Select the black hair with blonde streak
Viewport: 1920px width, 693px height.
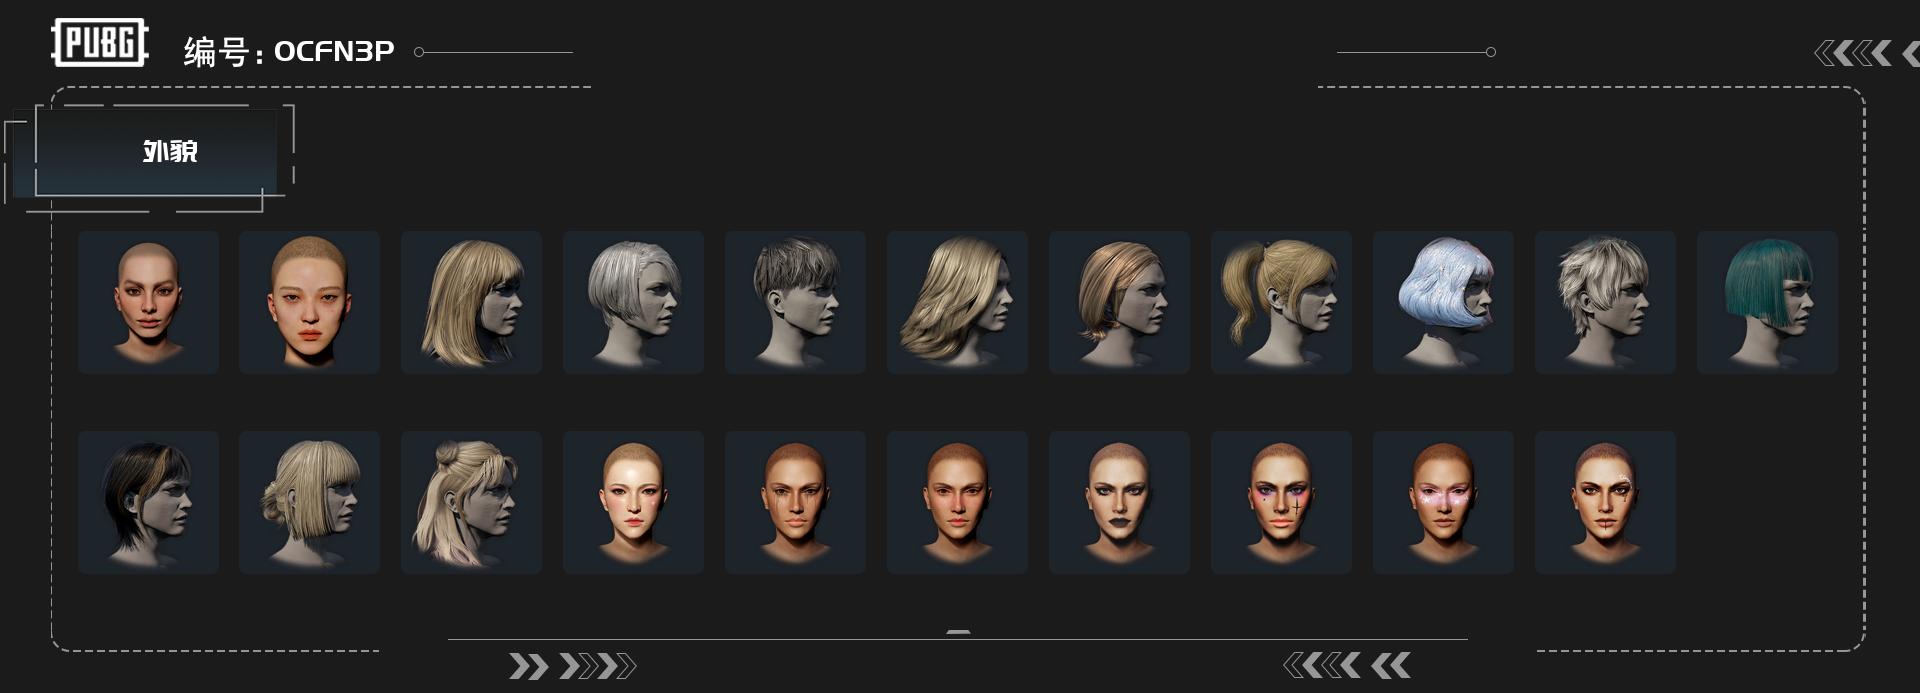tap(148, 502)
